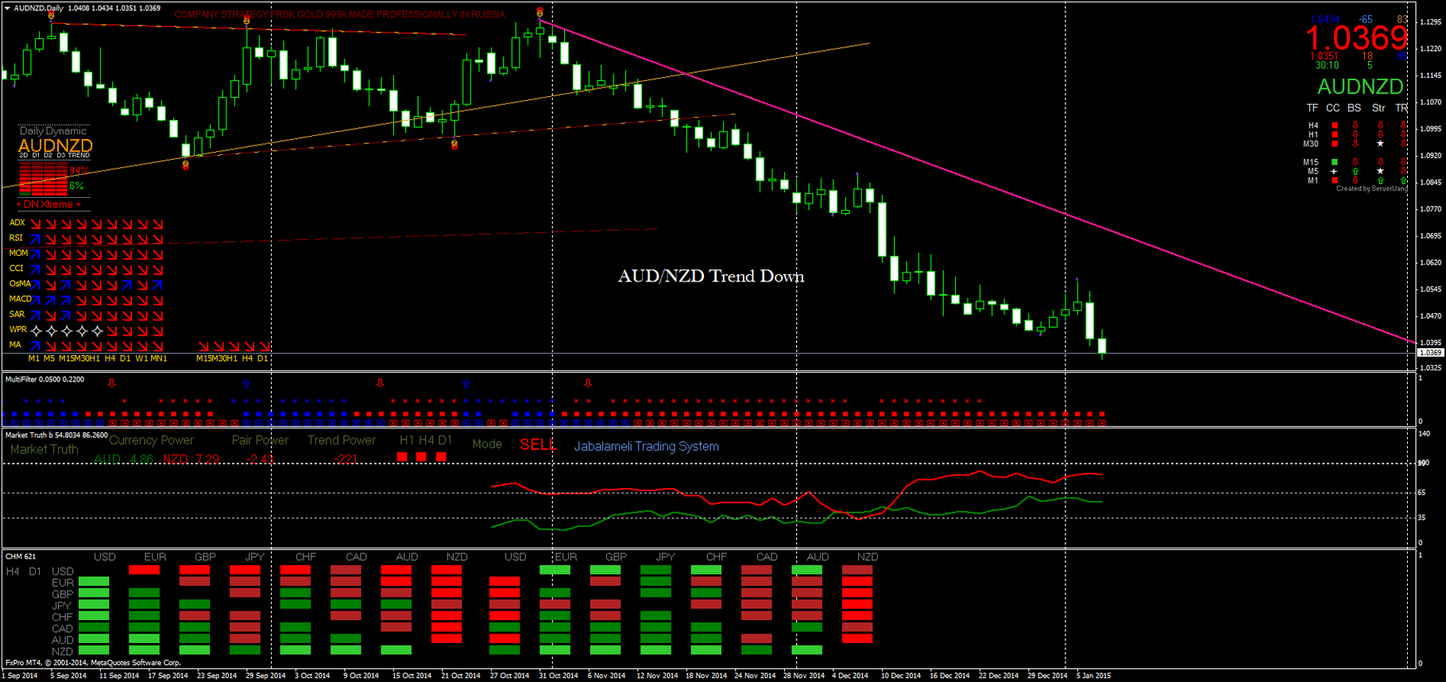Viewport: 1446px width, 682px height.
Task: Click the ADX M1 red down arrow
Action: [x=35, y=224]
